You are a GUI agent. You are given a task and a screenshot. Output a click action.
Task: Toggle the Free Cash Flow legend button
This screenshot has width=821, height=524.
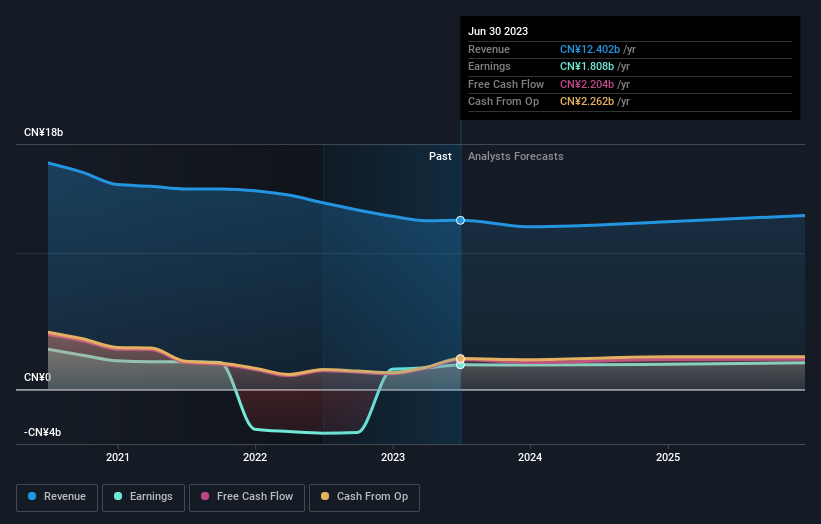click(x=247, y=497)
